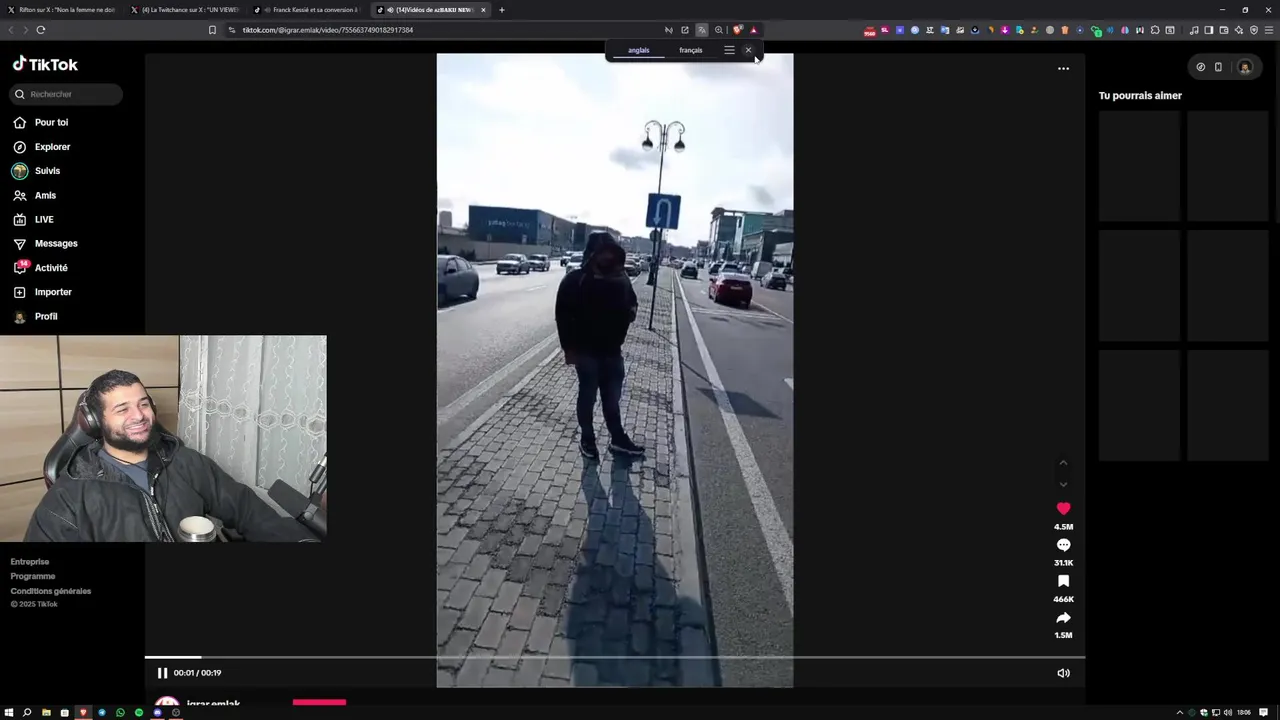The image size is (1280, 720).
Task: Click the coin icon in TikTok header
Action: (1201, 67)
